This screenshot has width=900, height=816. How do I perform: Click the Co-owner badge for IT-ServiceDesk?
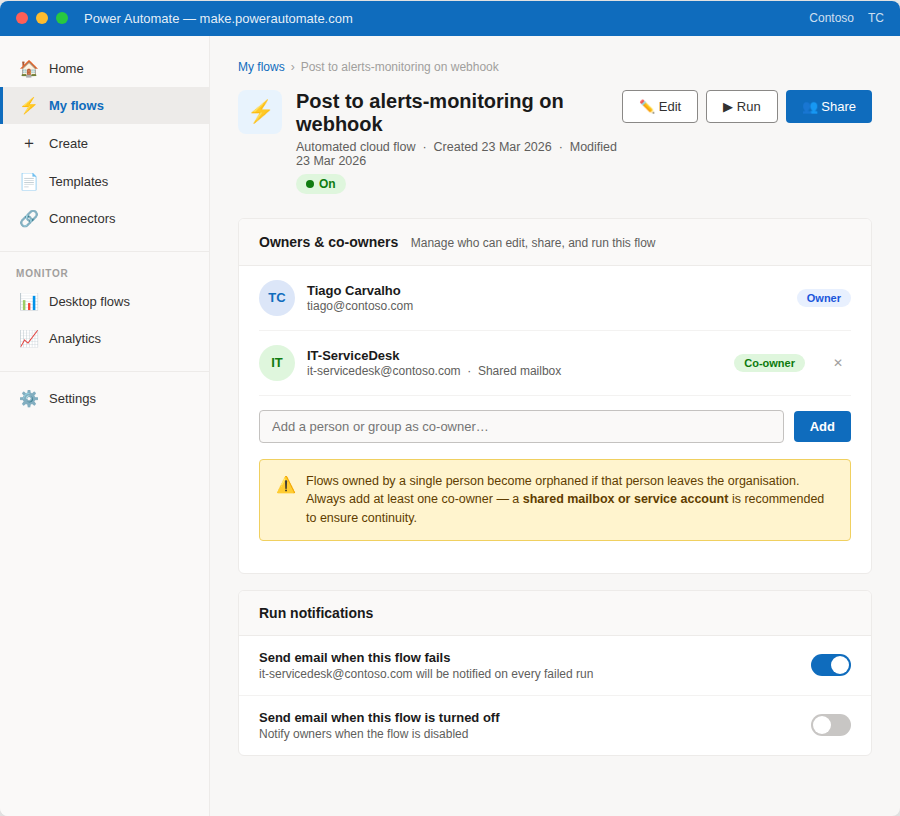pos(769,363)
